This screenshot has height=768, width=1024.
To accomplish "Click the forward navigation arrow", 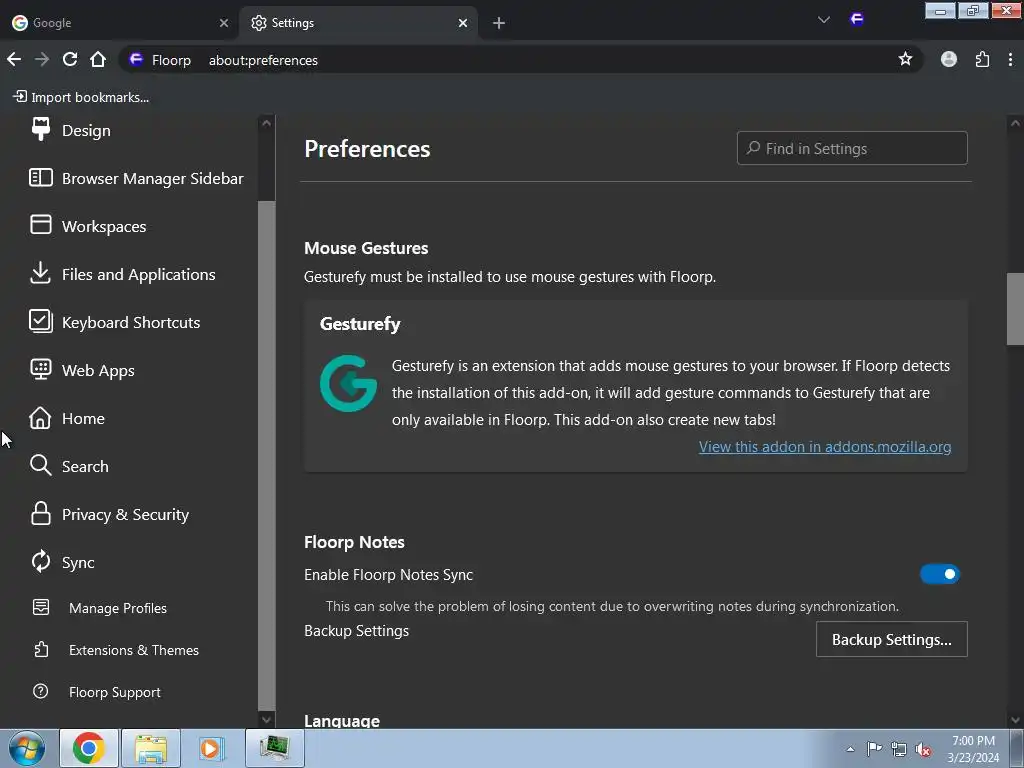I will [x=42, y=59].
